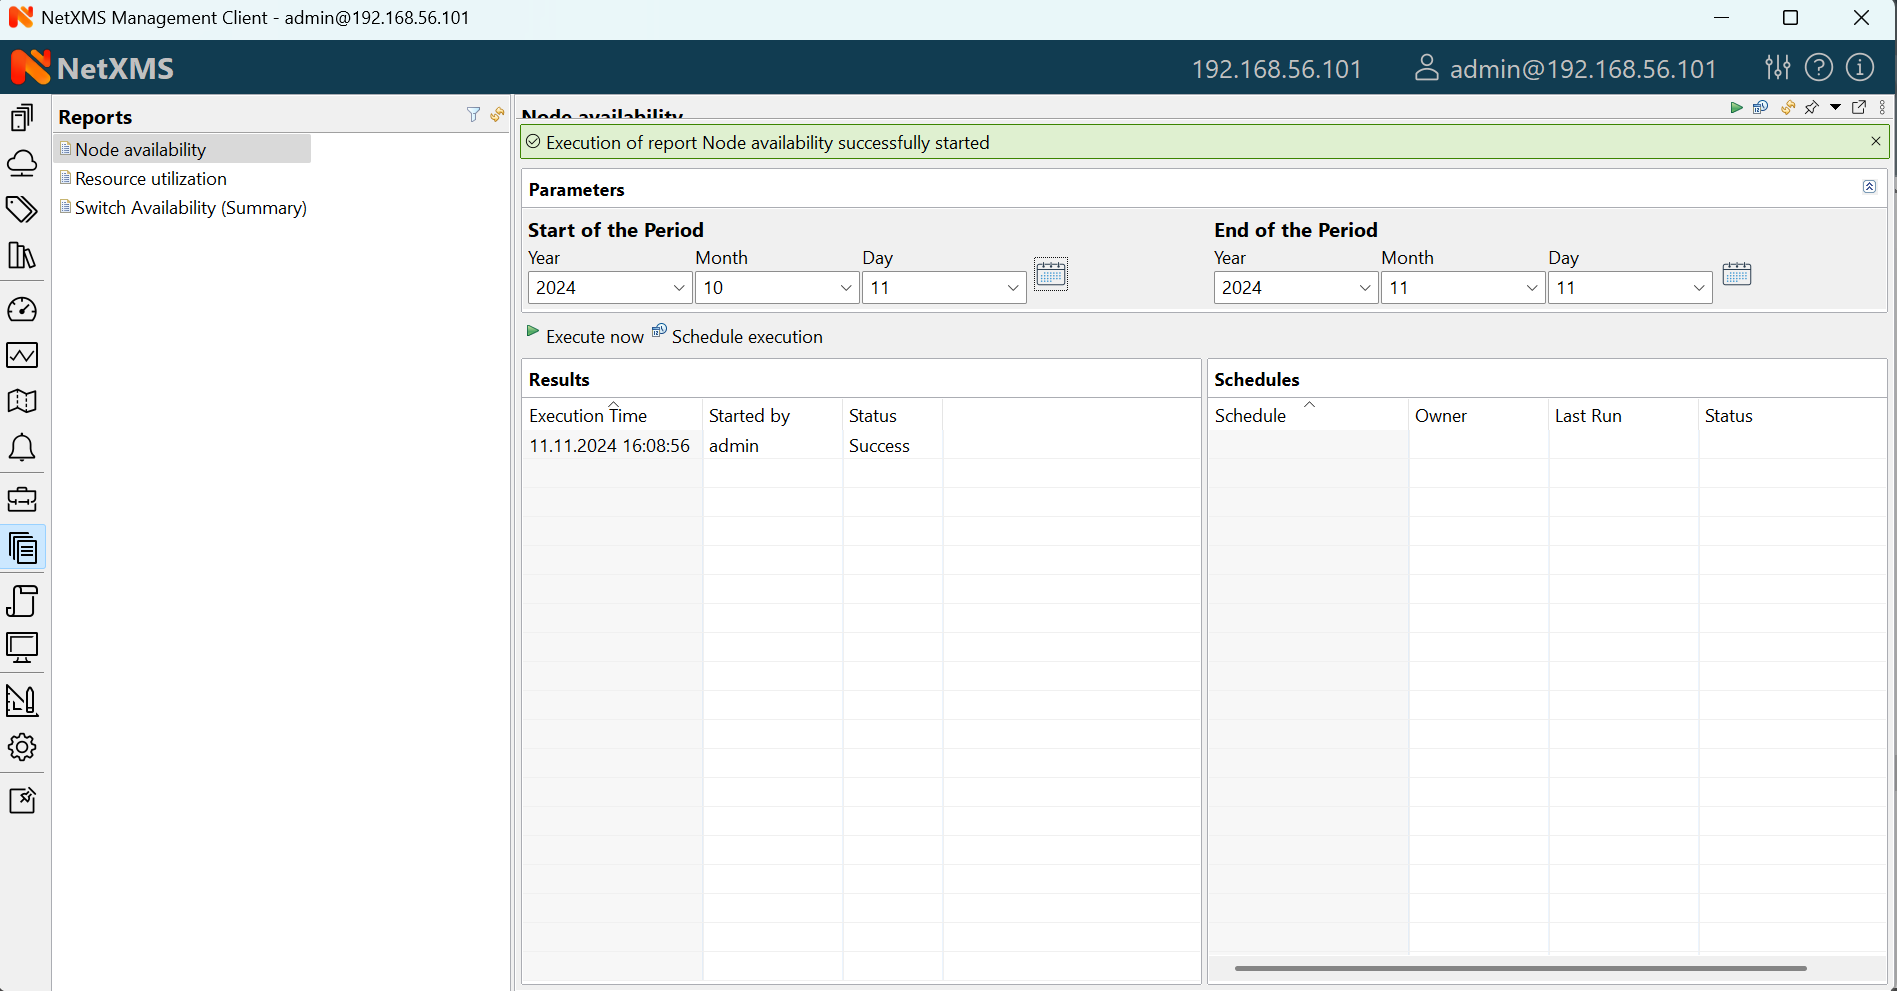Viewport: 1897px width, 991px height.
Task: Open the configuration gear icon in sidebar
Action: click(x=22, y=747)
